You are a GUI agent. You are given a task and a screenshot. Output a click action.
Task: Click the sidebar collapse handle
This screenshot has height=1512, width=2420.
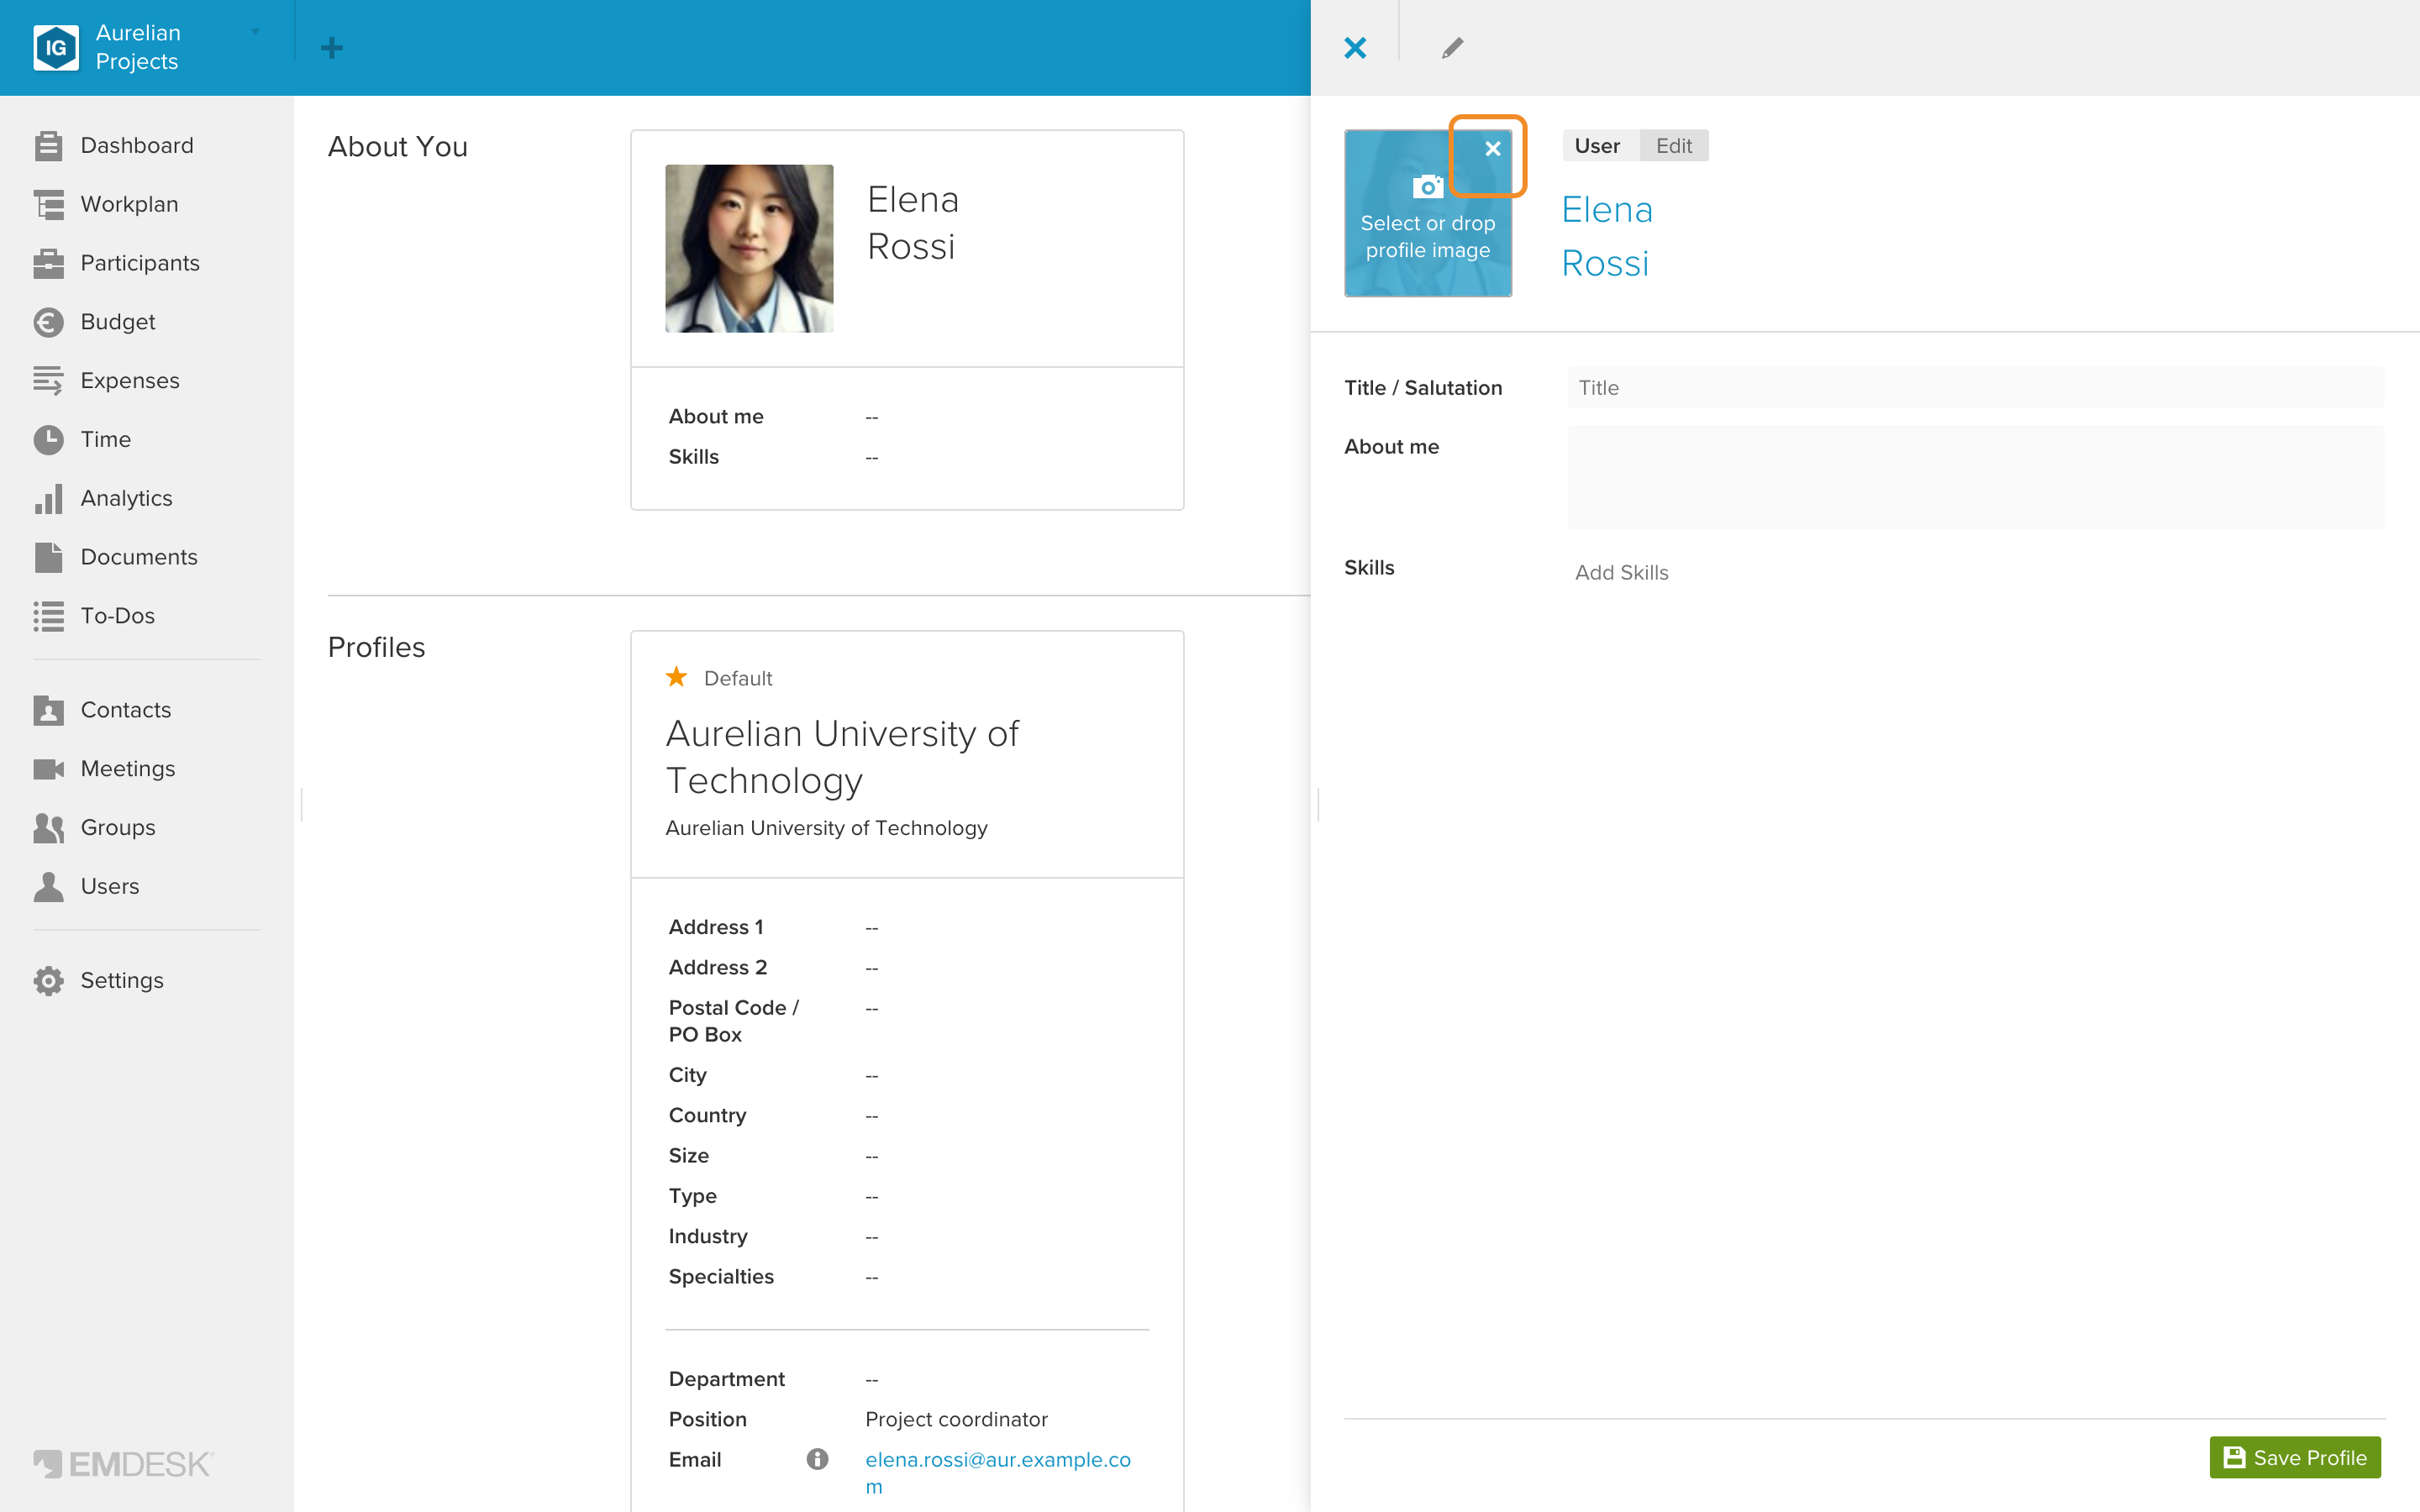[301, 805]
